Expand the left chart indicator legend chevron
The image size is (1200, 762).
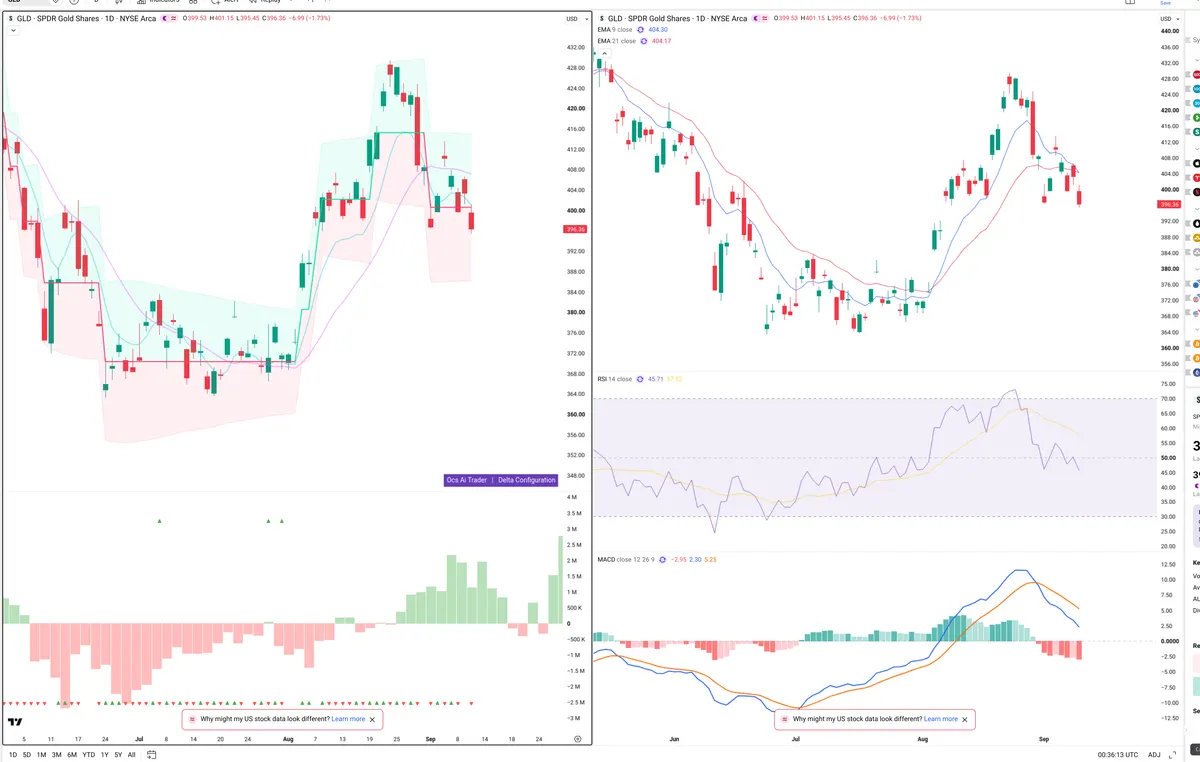[x=12, y=30]
